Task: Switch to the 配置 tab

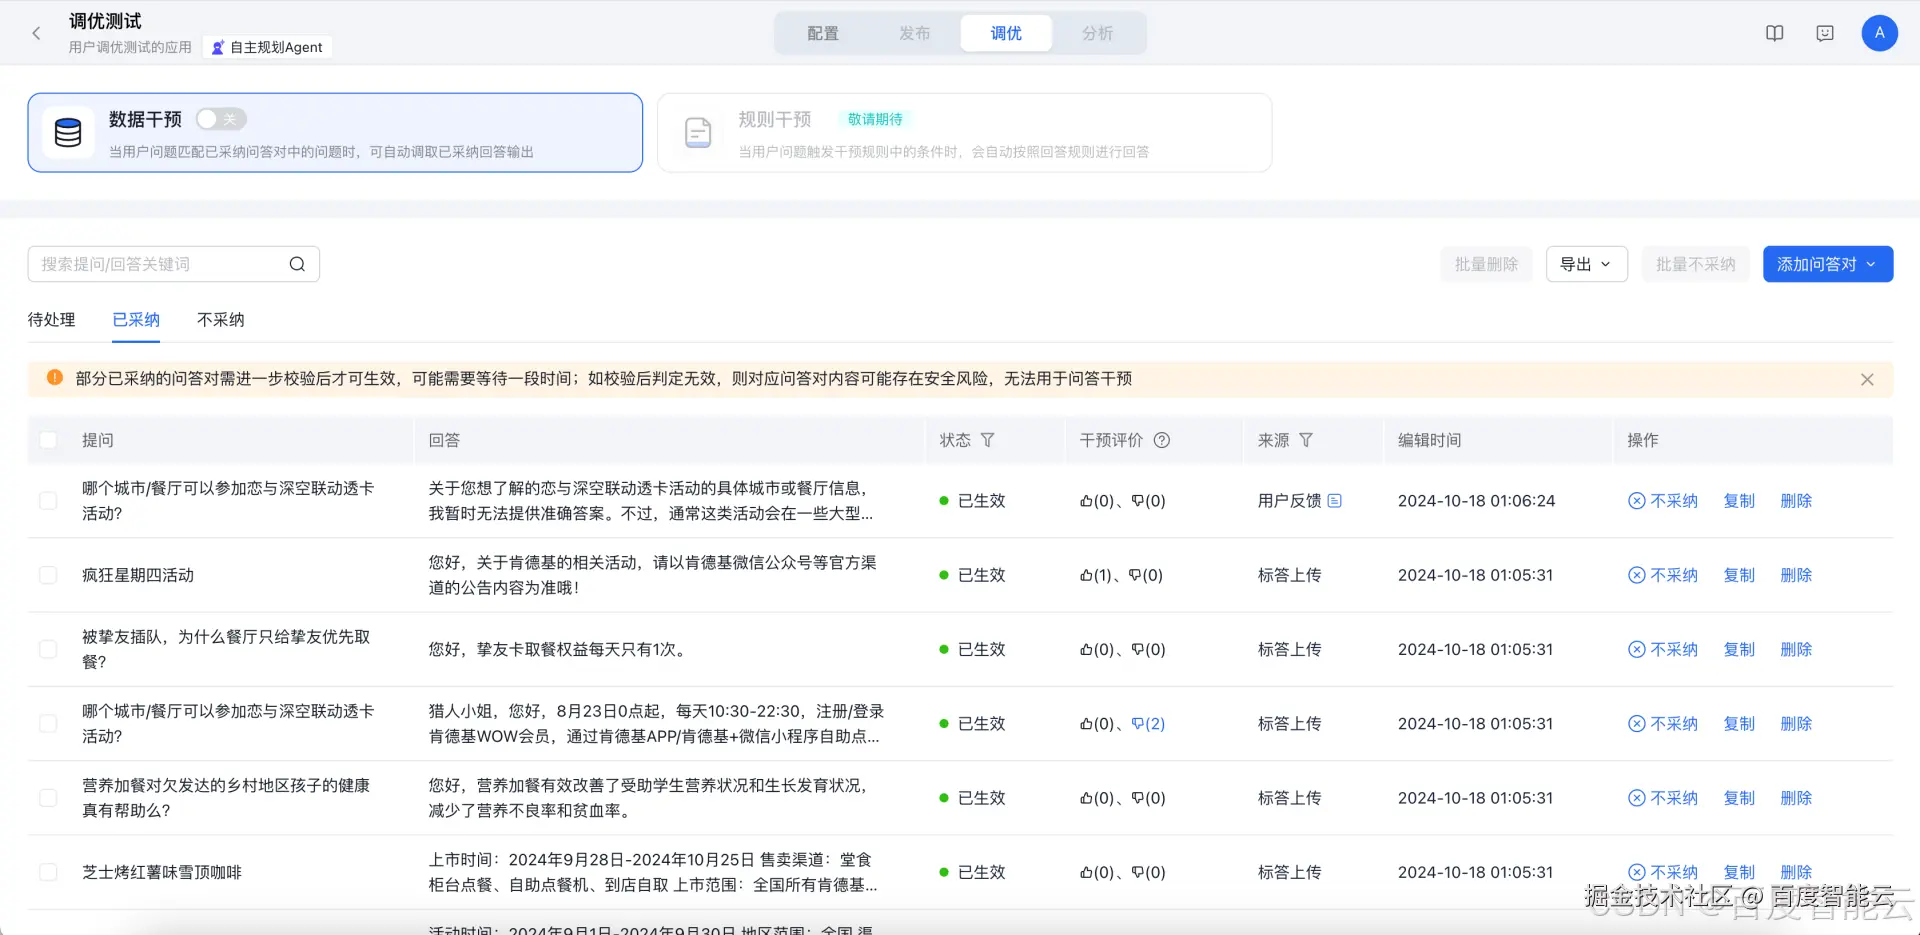Action: coord(823,33)
